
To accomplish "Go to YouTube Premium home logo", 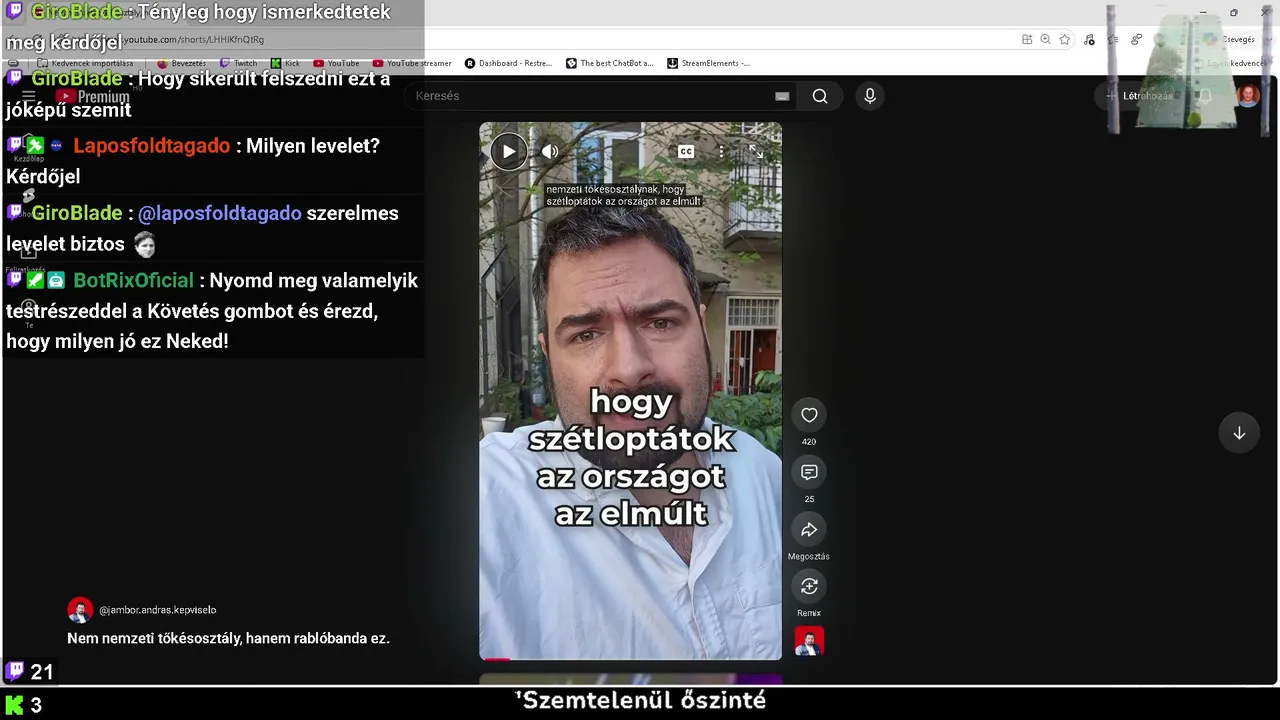I will (x=93, y=96).
